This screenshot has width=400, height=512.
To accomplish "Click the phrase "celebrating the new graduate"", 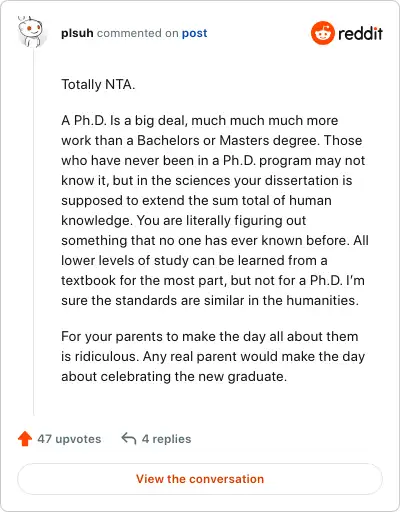I will (x=193, y=377).
